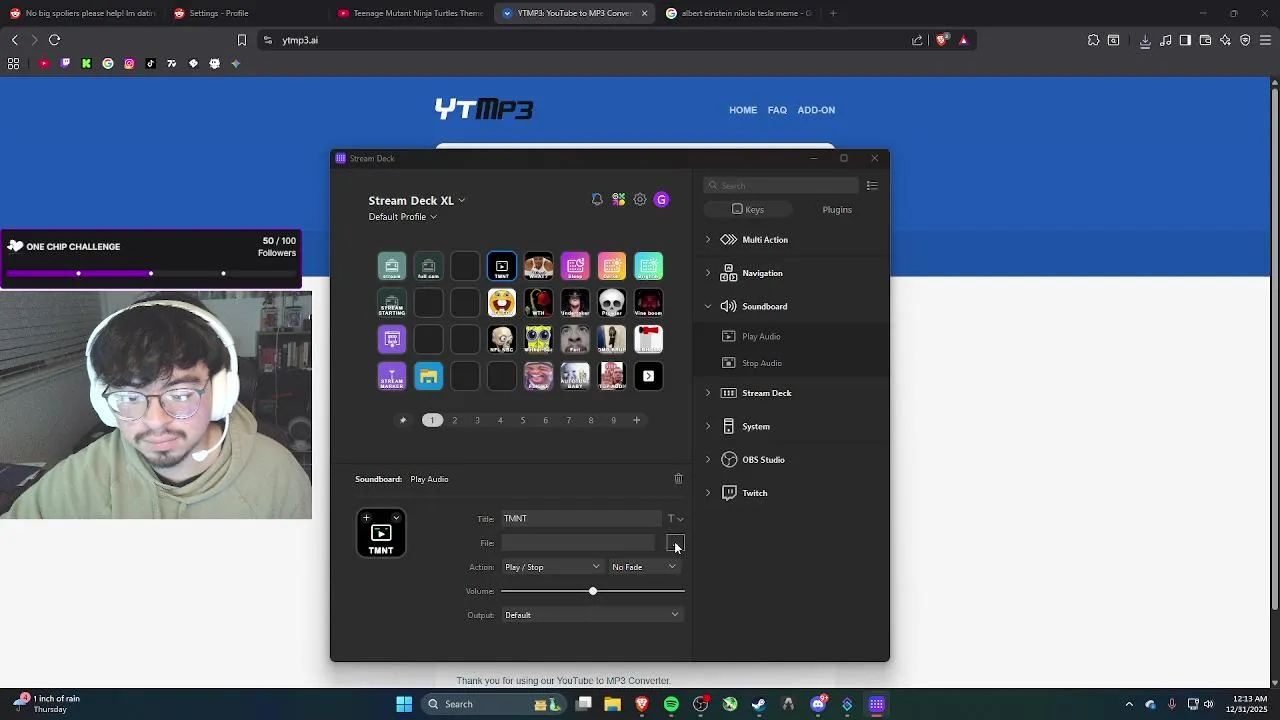Adjust the Volume slider handle
This screenshot has height=720, width=1280.
593,591
